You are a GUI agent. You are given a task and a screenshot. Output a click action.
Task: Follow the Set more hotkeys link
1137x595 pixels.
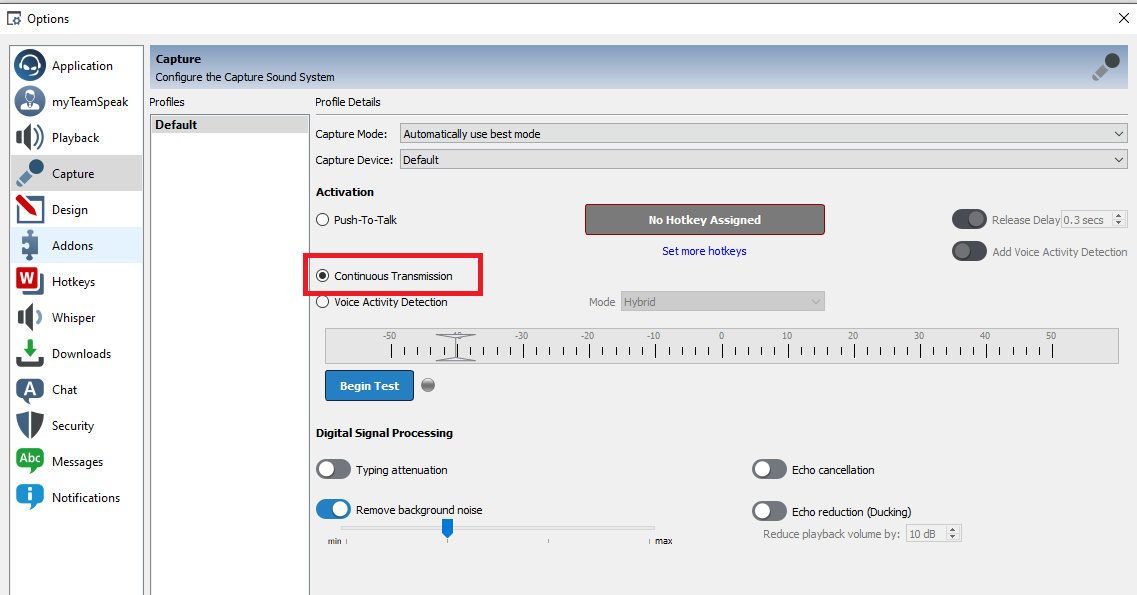point(704,251)
